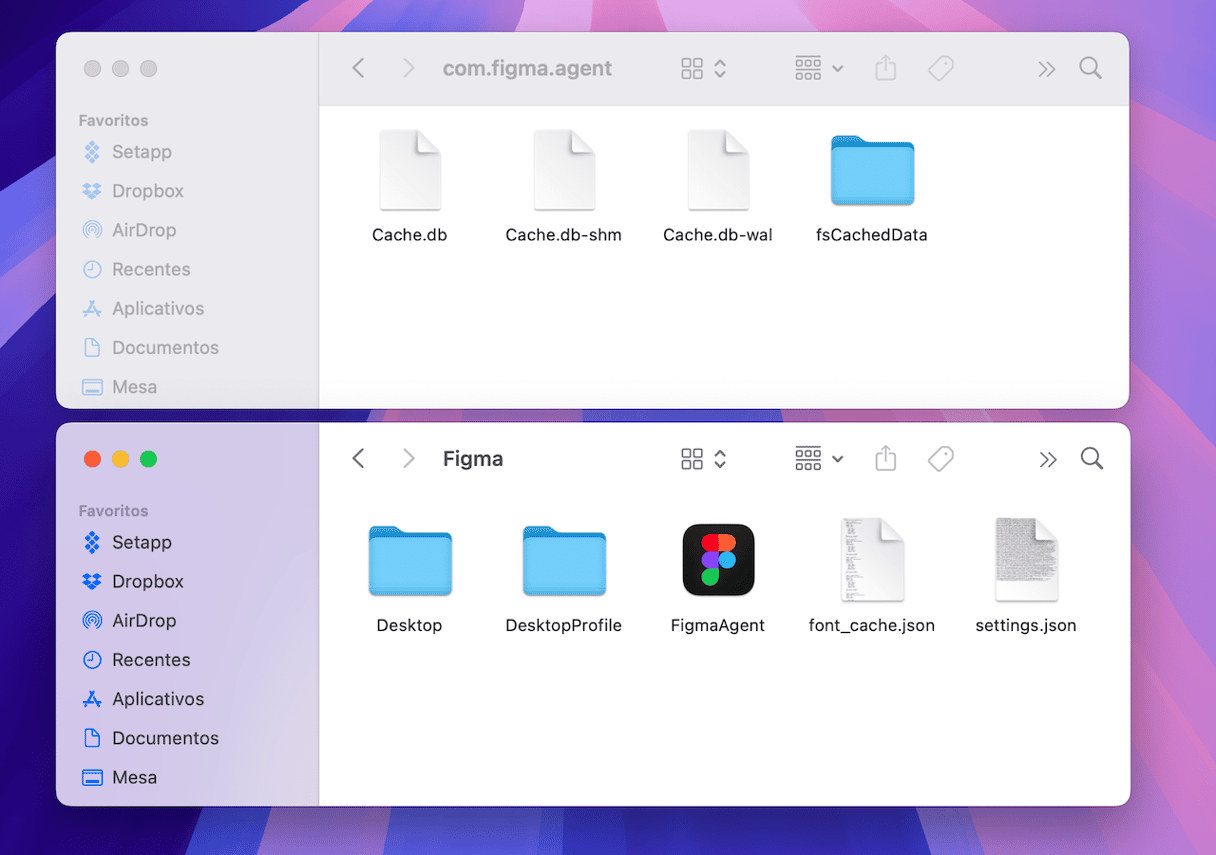The height and width of the screenshot is (855, 1216).
Task: Open Dropbox in the Figma window sidebar
Action: [147, 581]
